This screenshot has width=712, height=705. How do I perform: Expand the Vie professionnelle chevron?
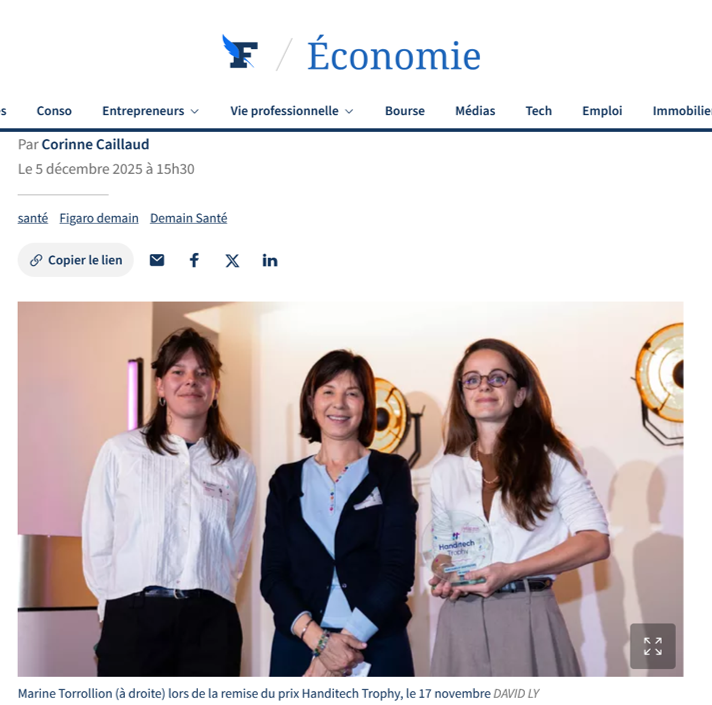click(349, 112)
